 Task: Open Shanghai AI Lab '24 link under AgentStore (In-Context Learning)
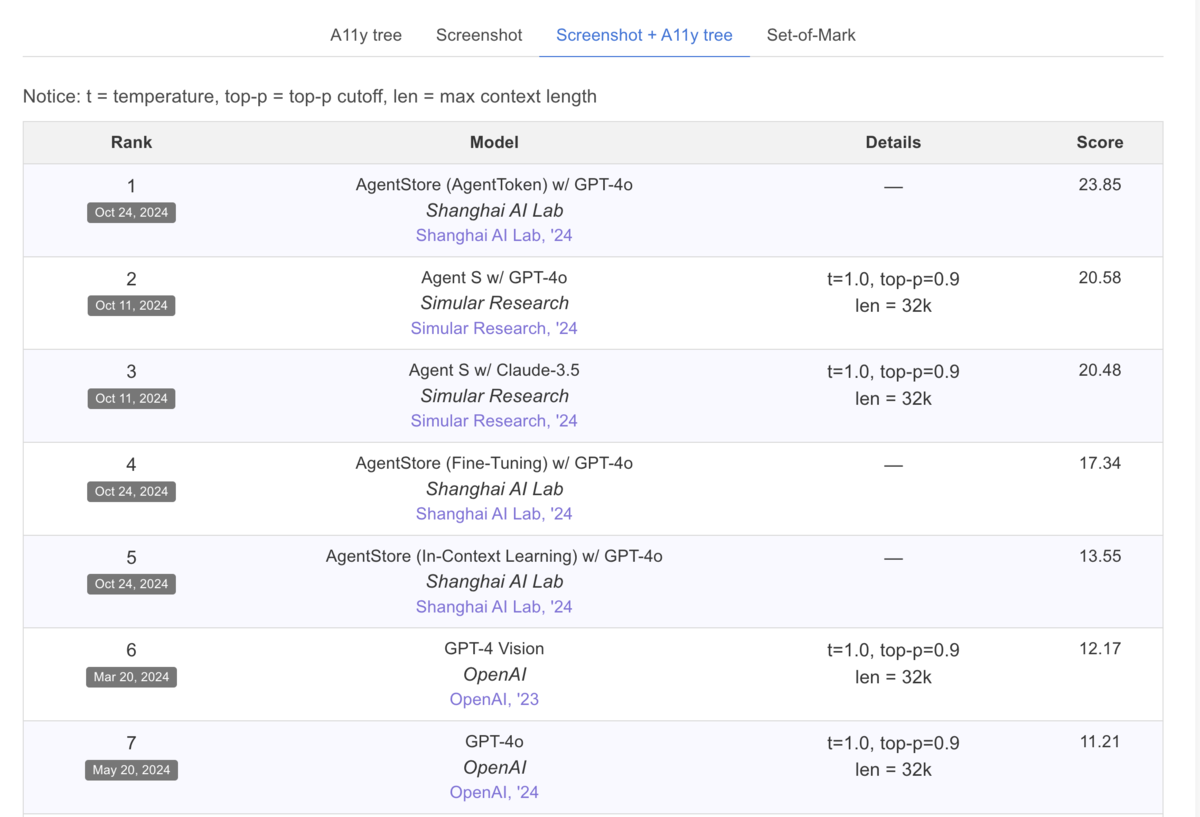(494, 607)
